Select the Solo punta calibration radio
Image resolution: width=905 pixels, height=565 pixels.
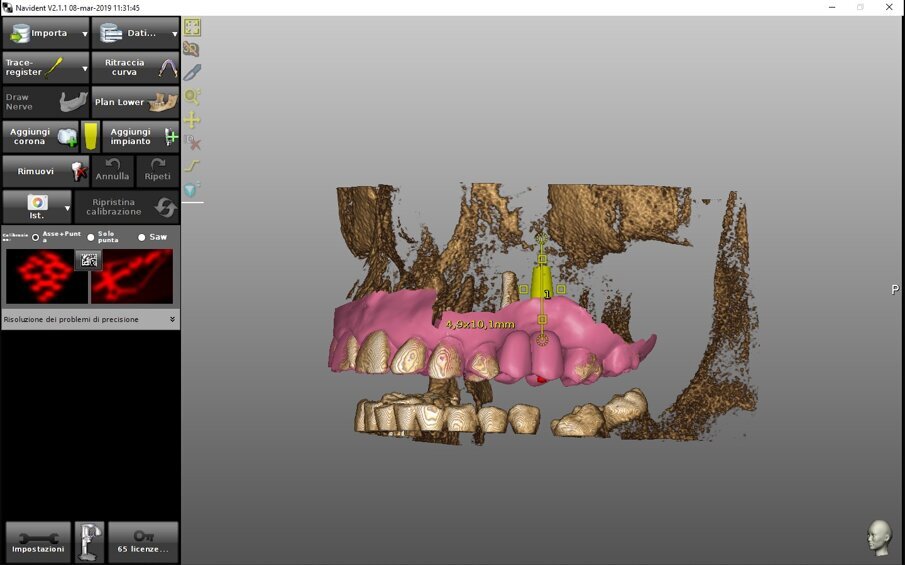pyautogui.click(x=91, y=237)
